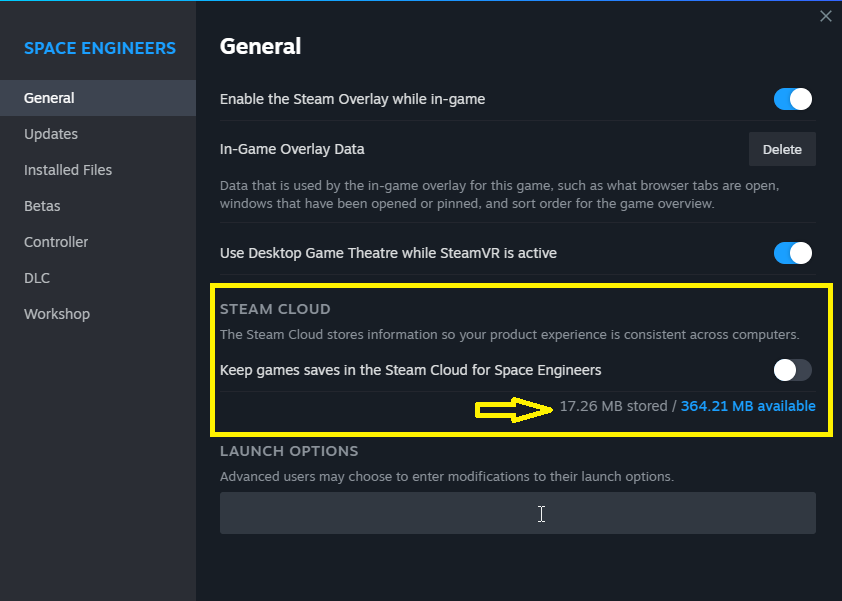Switch to the Updates tab

coord(51,134)
